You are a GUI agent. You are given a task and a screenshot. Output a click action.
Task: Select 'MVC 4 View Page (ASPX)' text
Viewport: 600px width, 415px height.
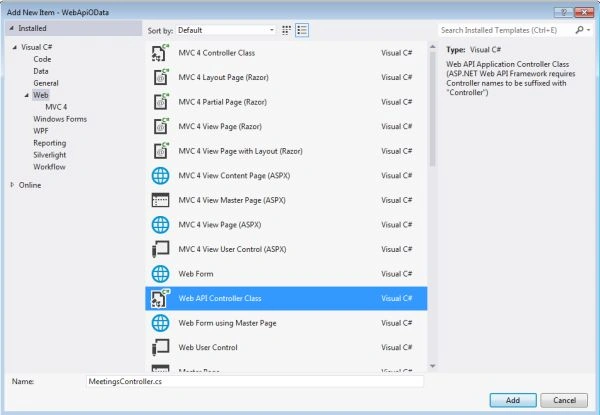tap(220, 225)
